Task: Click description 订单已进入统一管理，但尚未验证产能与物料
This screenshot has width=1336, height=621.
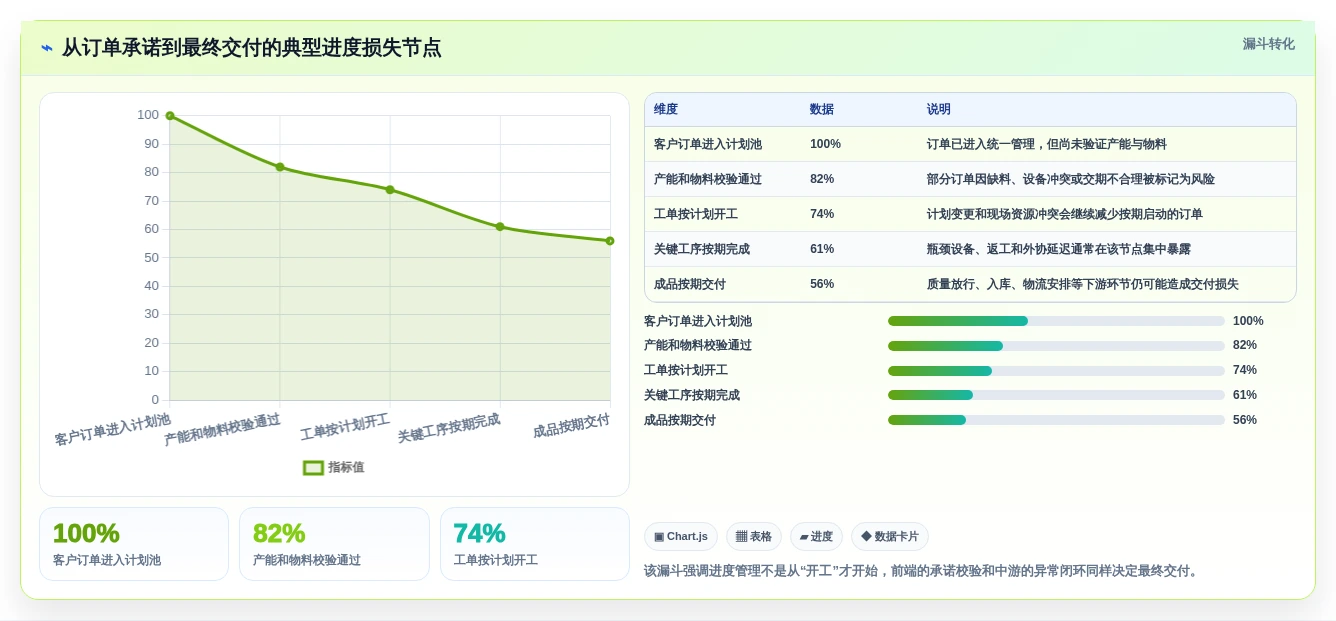Action: (1047, 145)
